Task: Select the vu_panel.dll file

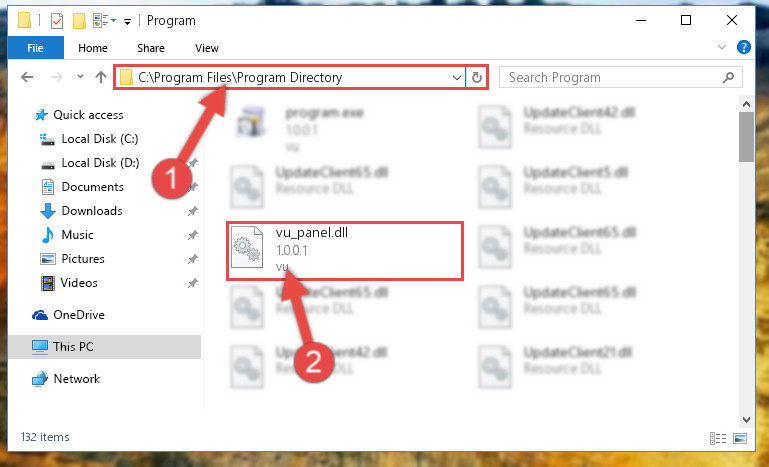Action: pyautogui.click(x=345, y=251)
